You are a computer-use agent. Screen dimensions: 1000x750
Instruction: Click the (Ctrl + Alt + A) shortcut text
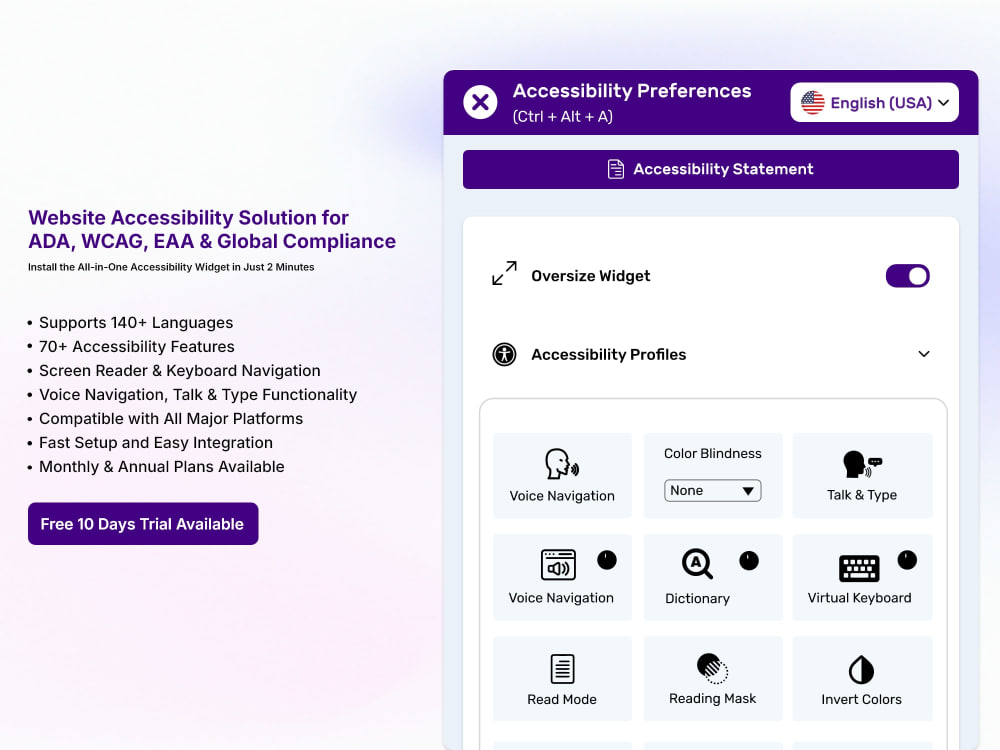point(562,117)
